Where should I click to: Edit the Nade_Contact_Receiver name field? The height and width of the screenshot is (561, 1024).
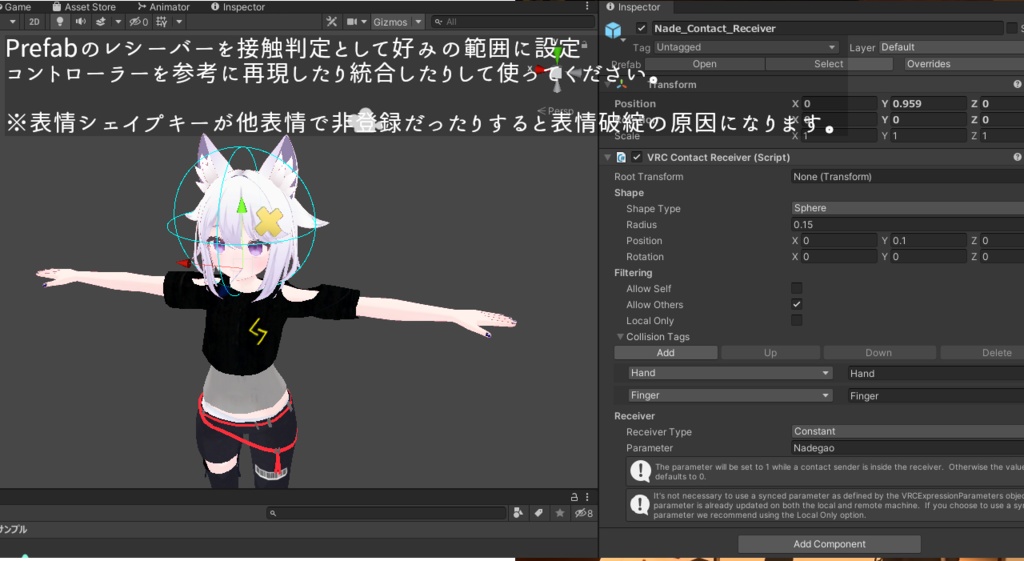click(827, 28)
